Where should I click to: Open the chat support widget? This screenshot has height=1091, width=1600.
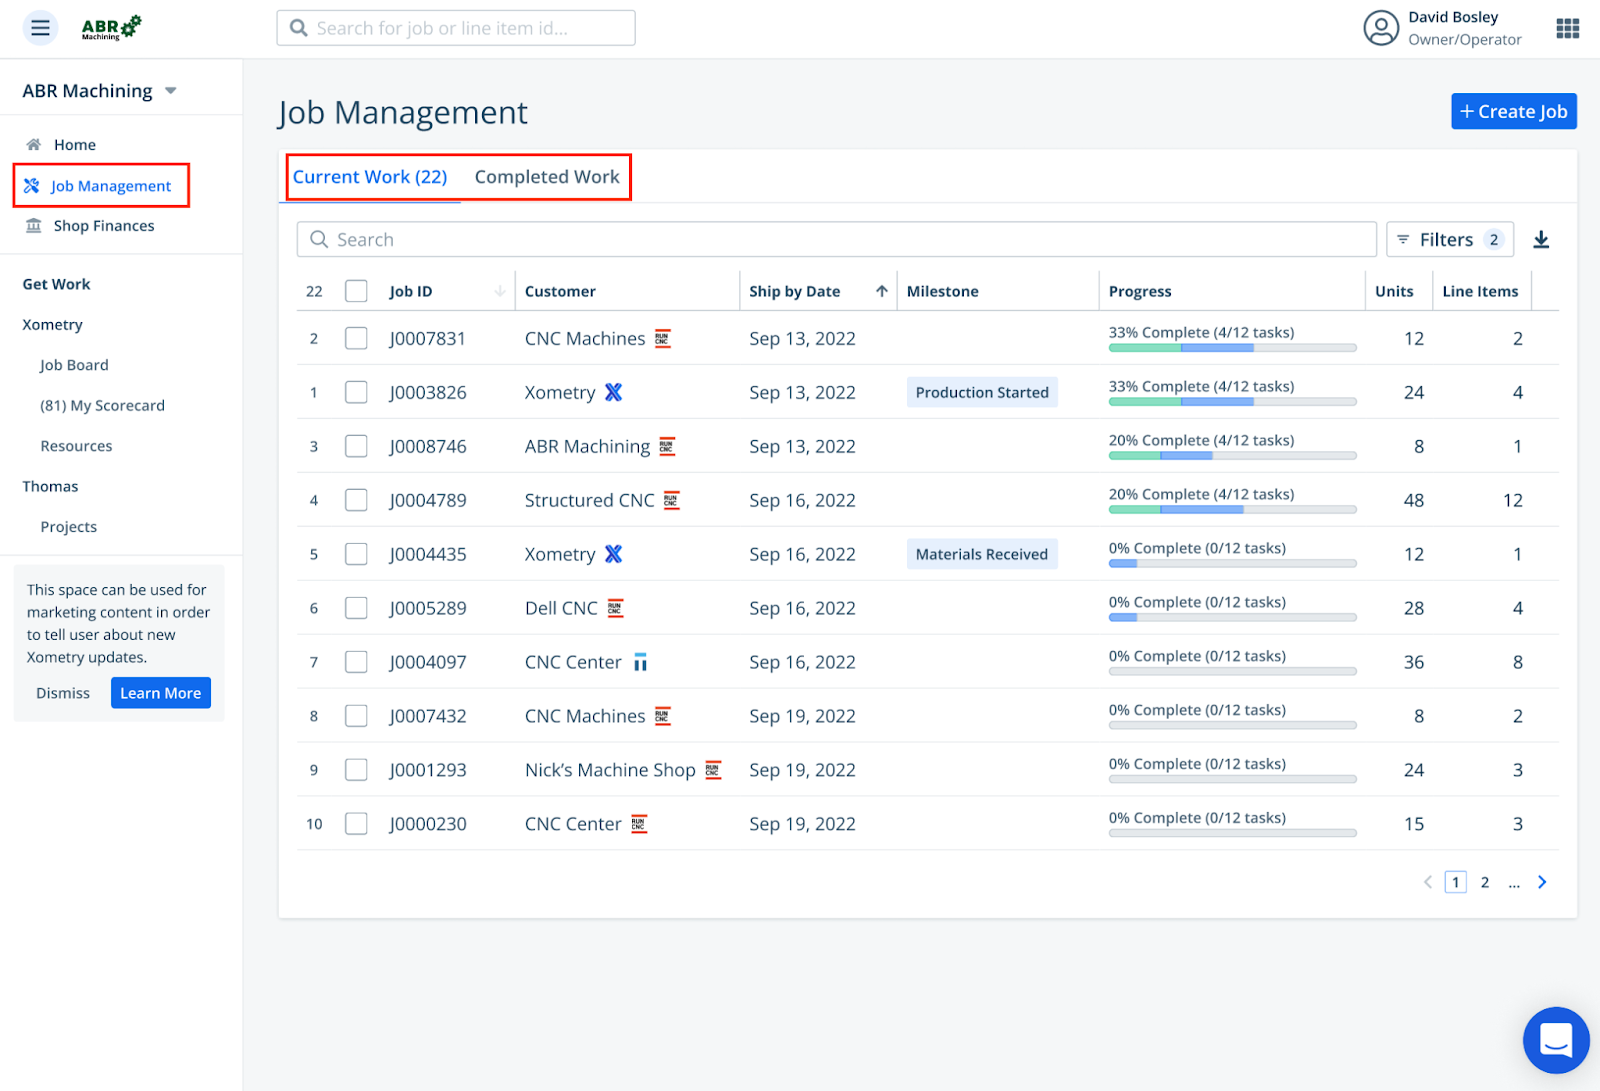point(1555,1040)
